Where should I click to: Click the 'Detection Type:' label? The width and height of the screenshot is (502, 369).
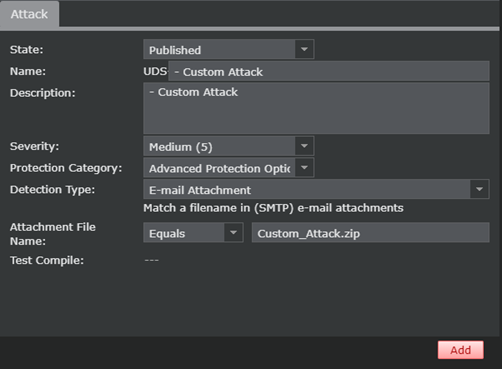tap(52, 190)
